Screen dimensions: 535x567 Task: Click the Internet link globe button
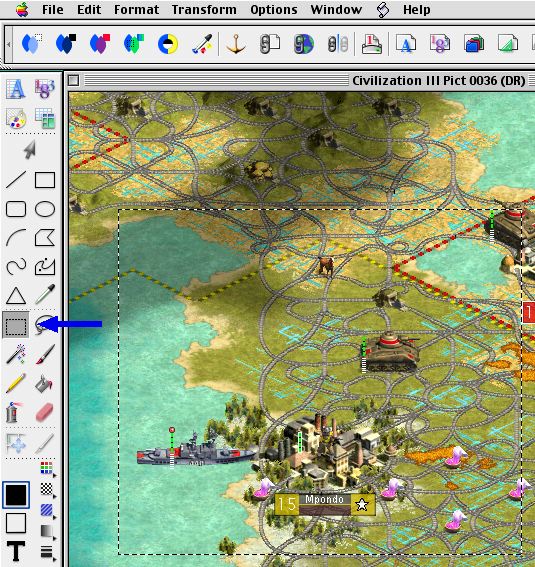coord(304,44)
